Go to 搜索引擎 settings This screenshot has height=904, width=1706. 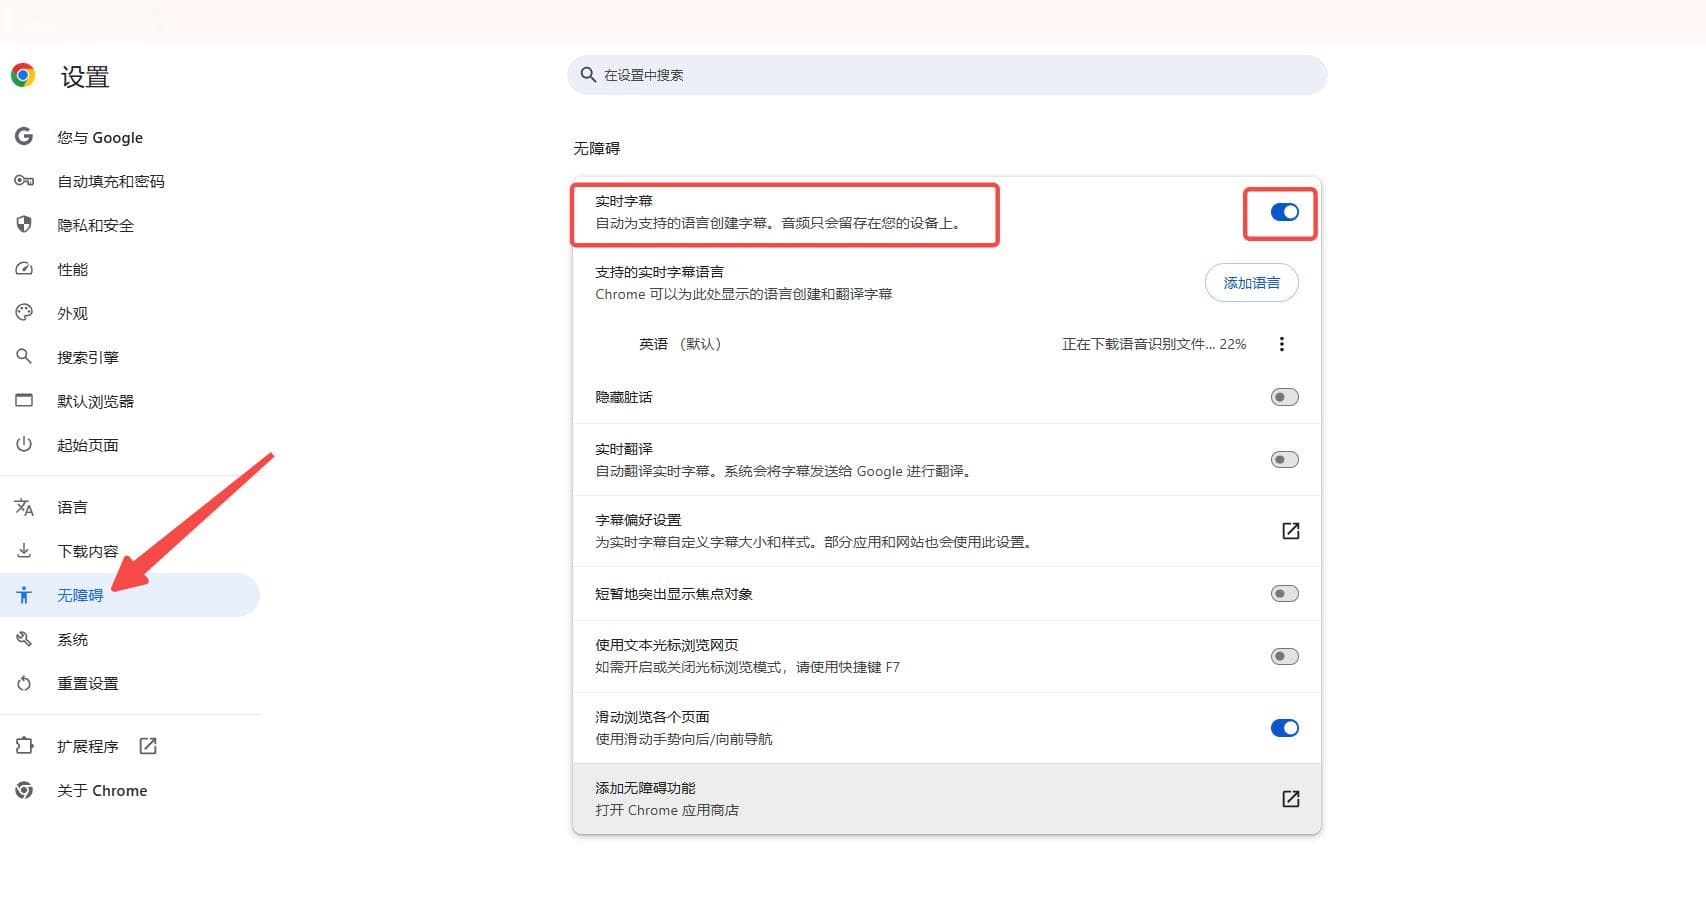pos(87,357)
